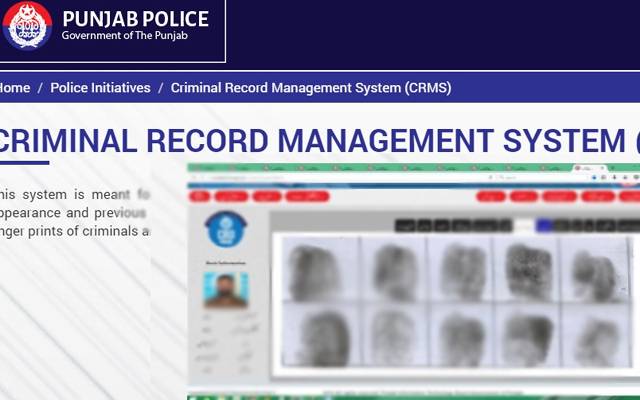
Task: Click the PUNJAB POLICE header title
Action: point(136,19)
